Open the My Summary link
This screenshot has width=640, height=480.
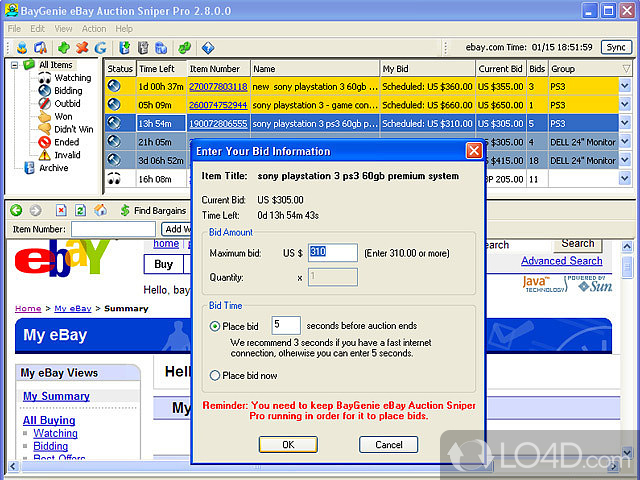click(x=56, y=396)
